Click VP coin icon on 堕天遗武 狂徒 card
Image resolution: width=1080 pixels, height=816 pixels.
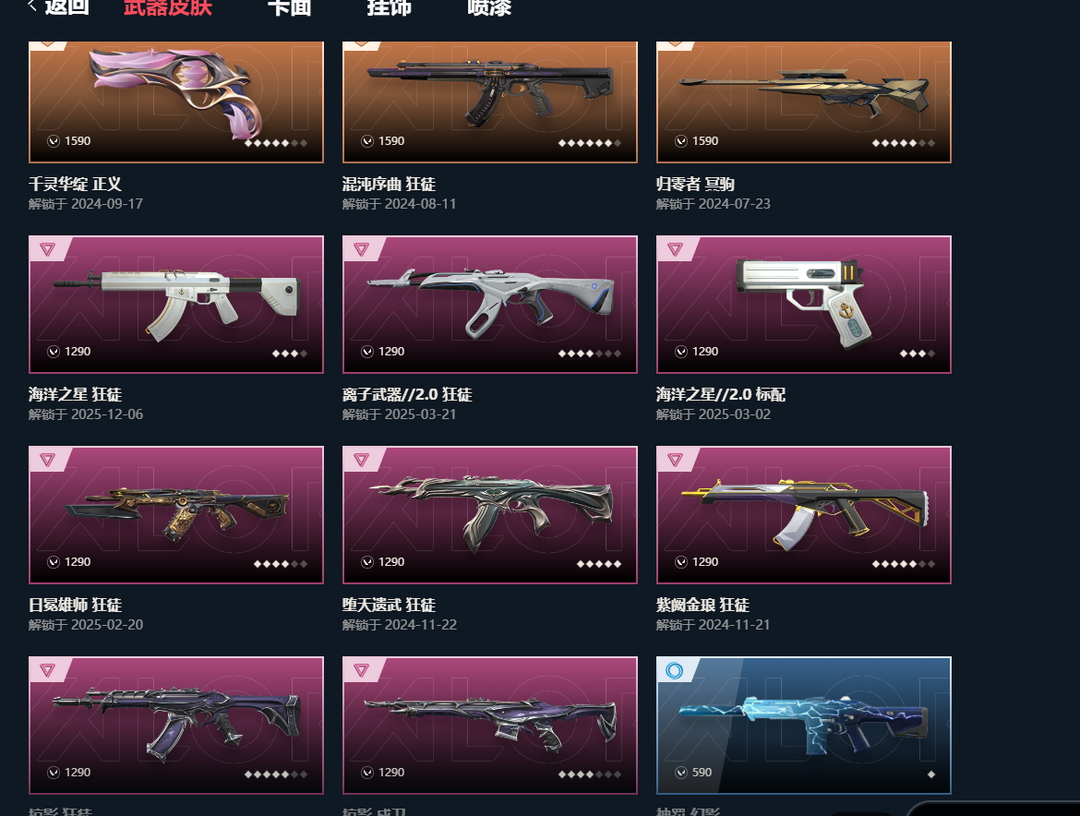tap(367, 562)
